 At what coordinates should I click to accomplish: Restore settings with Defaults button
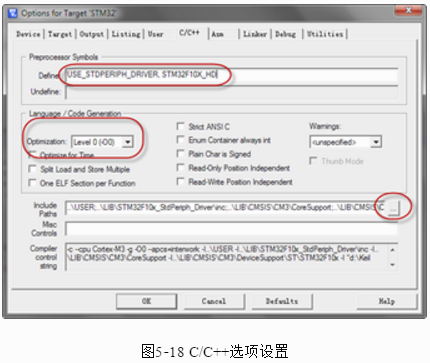click(x=282, y=301)
